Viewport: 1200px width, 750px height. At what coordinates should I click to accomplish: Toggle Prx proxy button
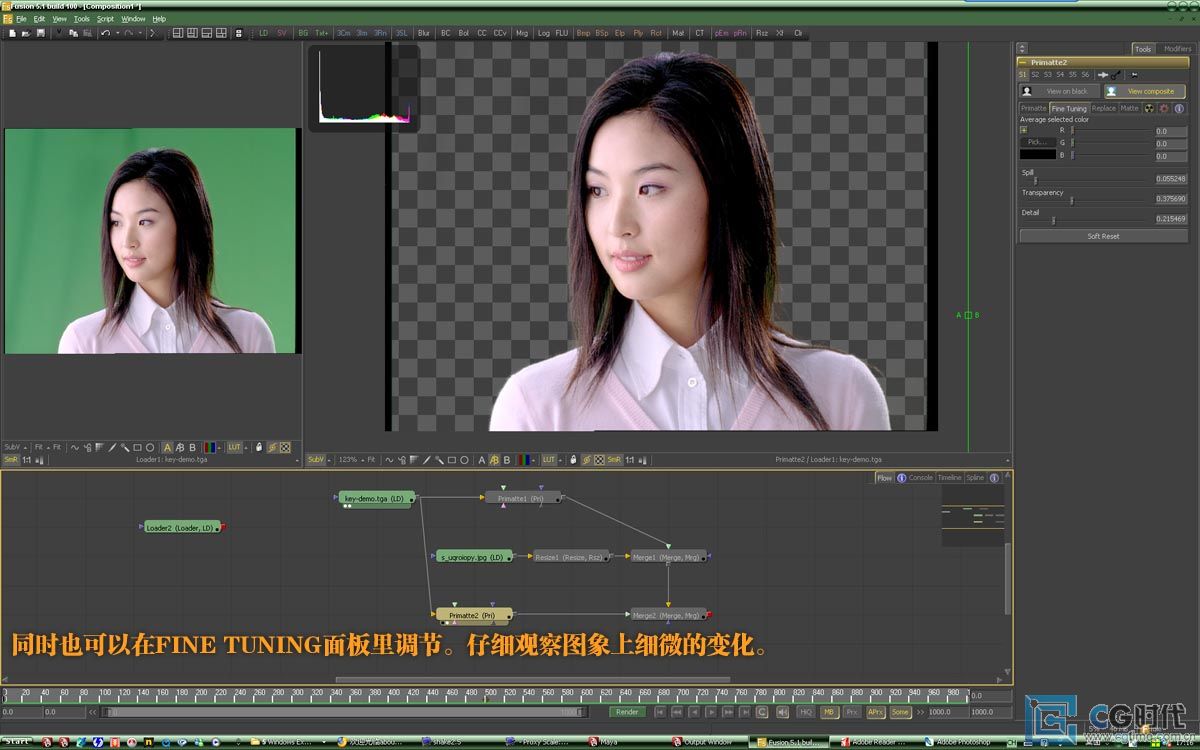(852, 712)
